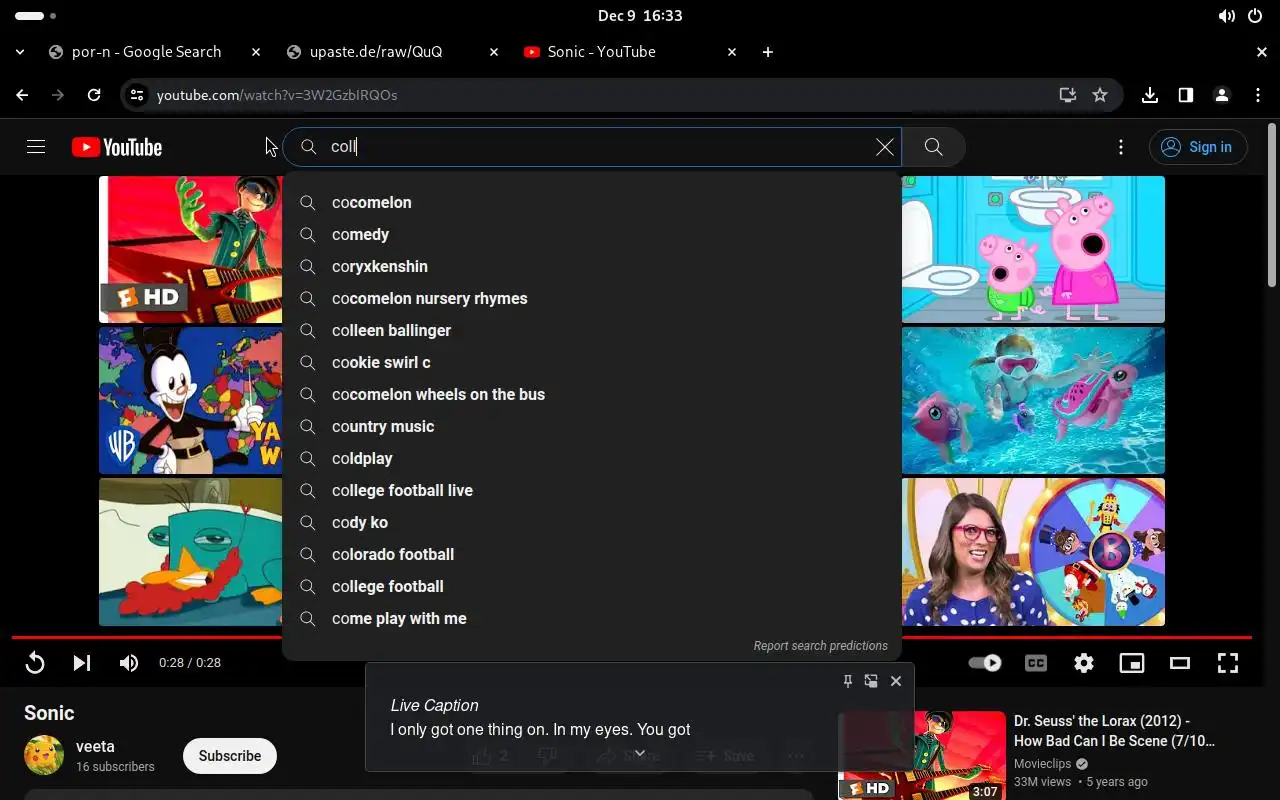Mute the video volume
This screenshot has height=800, width=1280.
129,663
